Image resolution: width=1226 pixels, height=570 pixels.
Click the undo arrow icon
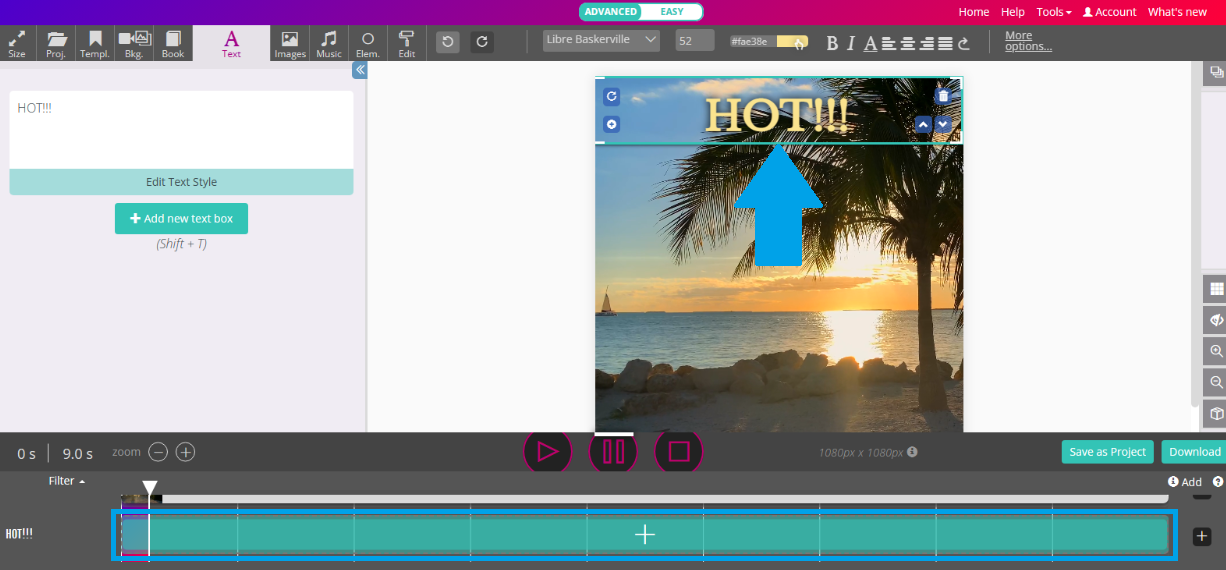coord(448,42)
